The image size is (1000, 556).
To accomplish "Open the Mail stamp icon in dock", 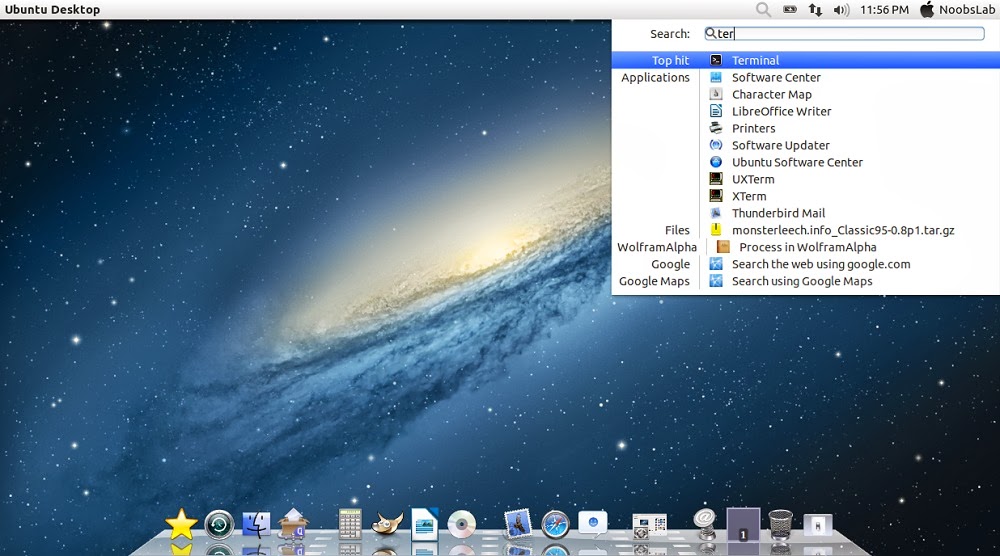I will coord(517,523).
